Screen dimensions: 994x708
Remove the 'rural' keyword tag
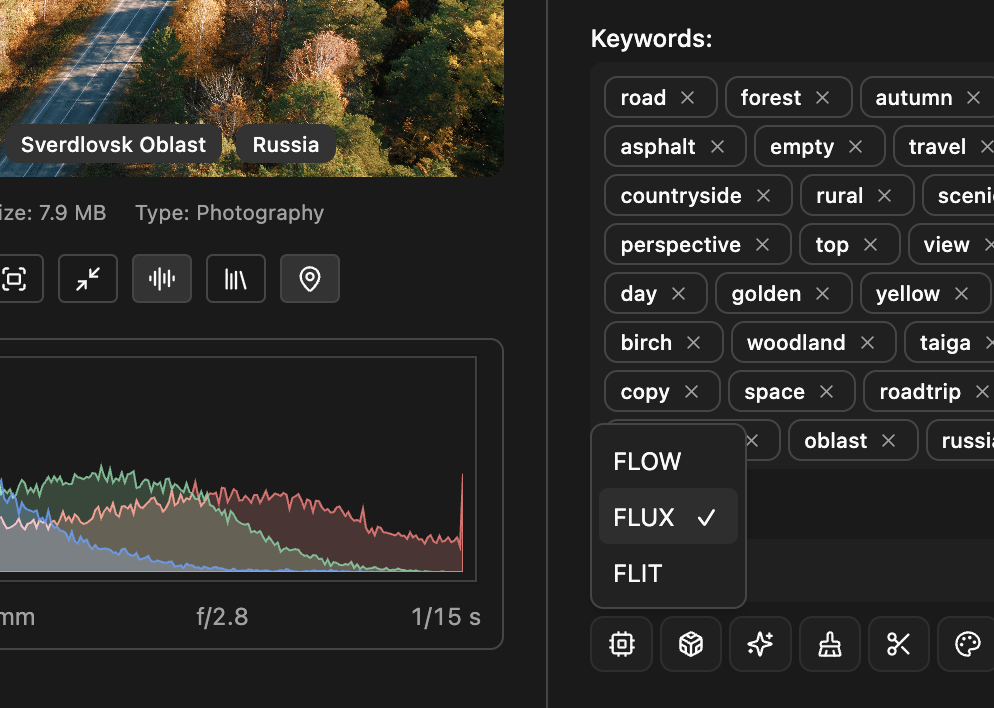coord(885,196)
